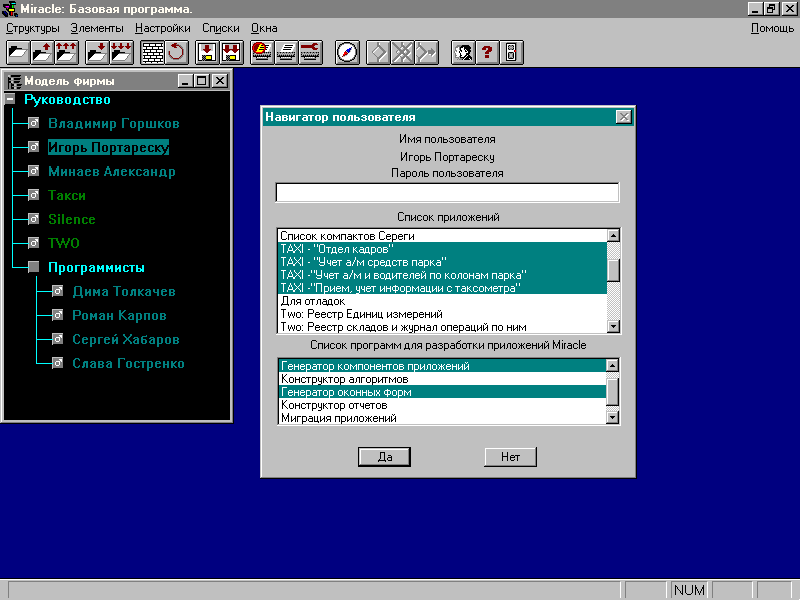The width and height of the screenshot is (800, 600).
Task: Click the red wrench toolbar icon
Action: point(310,53)
